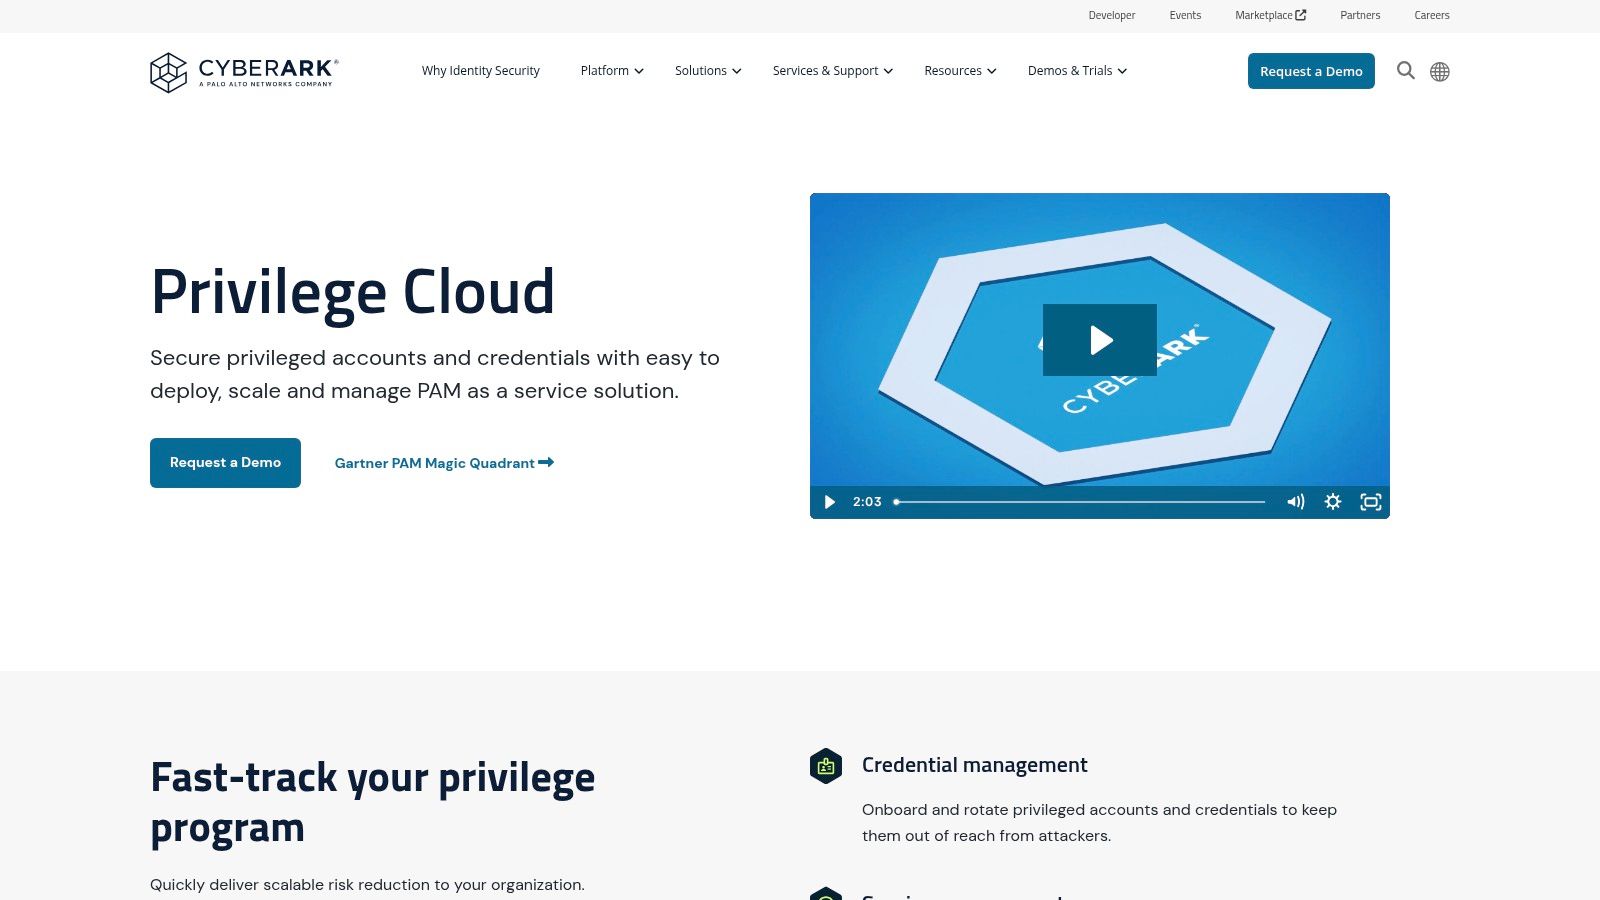This screenshot has height=900, width=1600.
Task: Open video settings gear icon
Action: click(1333, 502)
